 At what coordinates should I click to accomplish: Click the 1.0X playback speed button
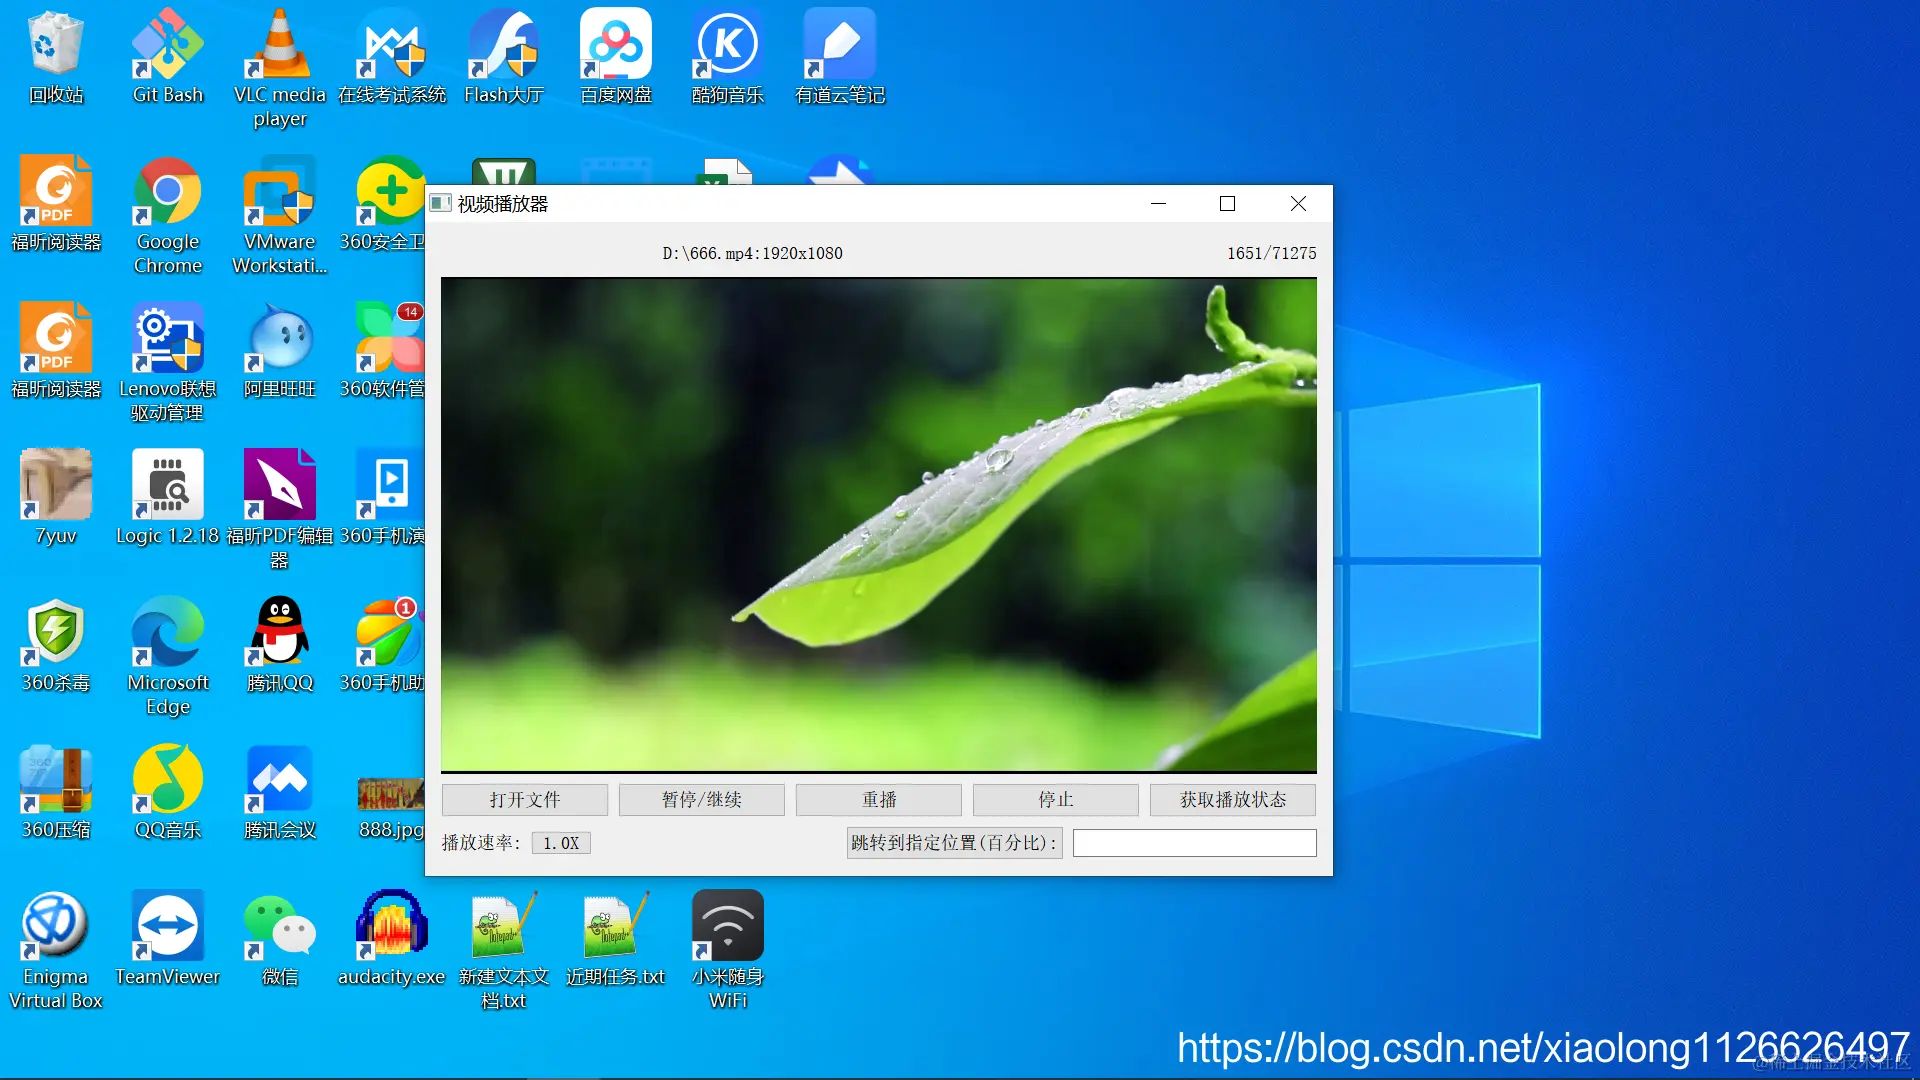coord(561,843)
